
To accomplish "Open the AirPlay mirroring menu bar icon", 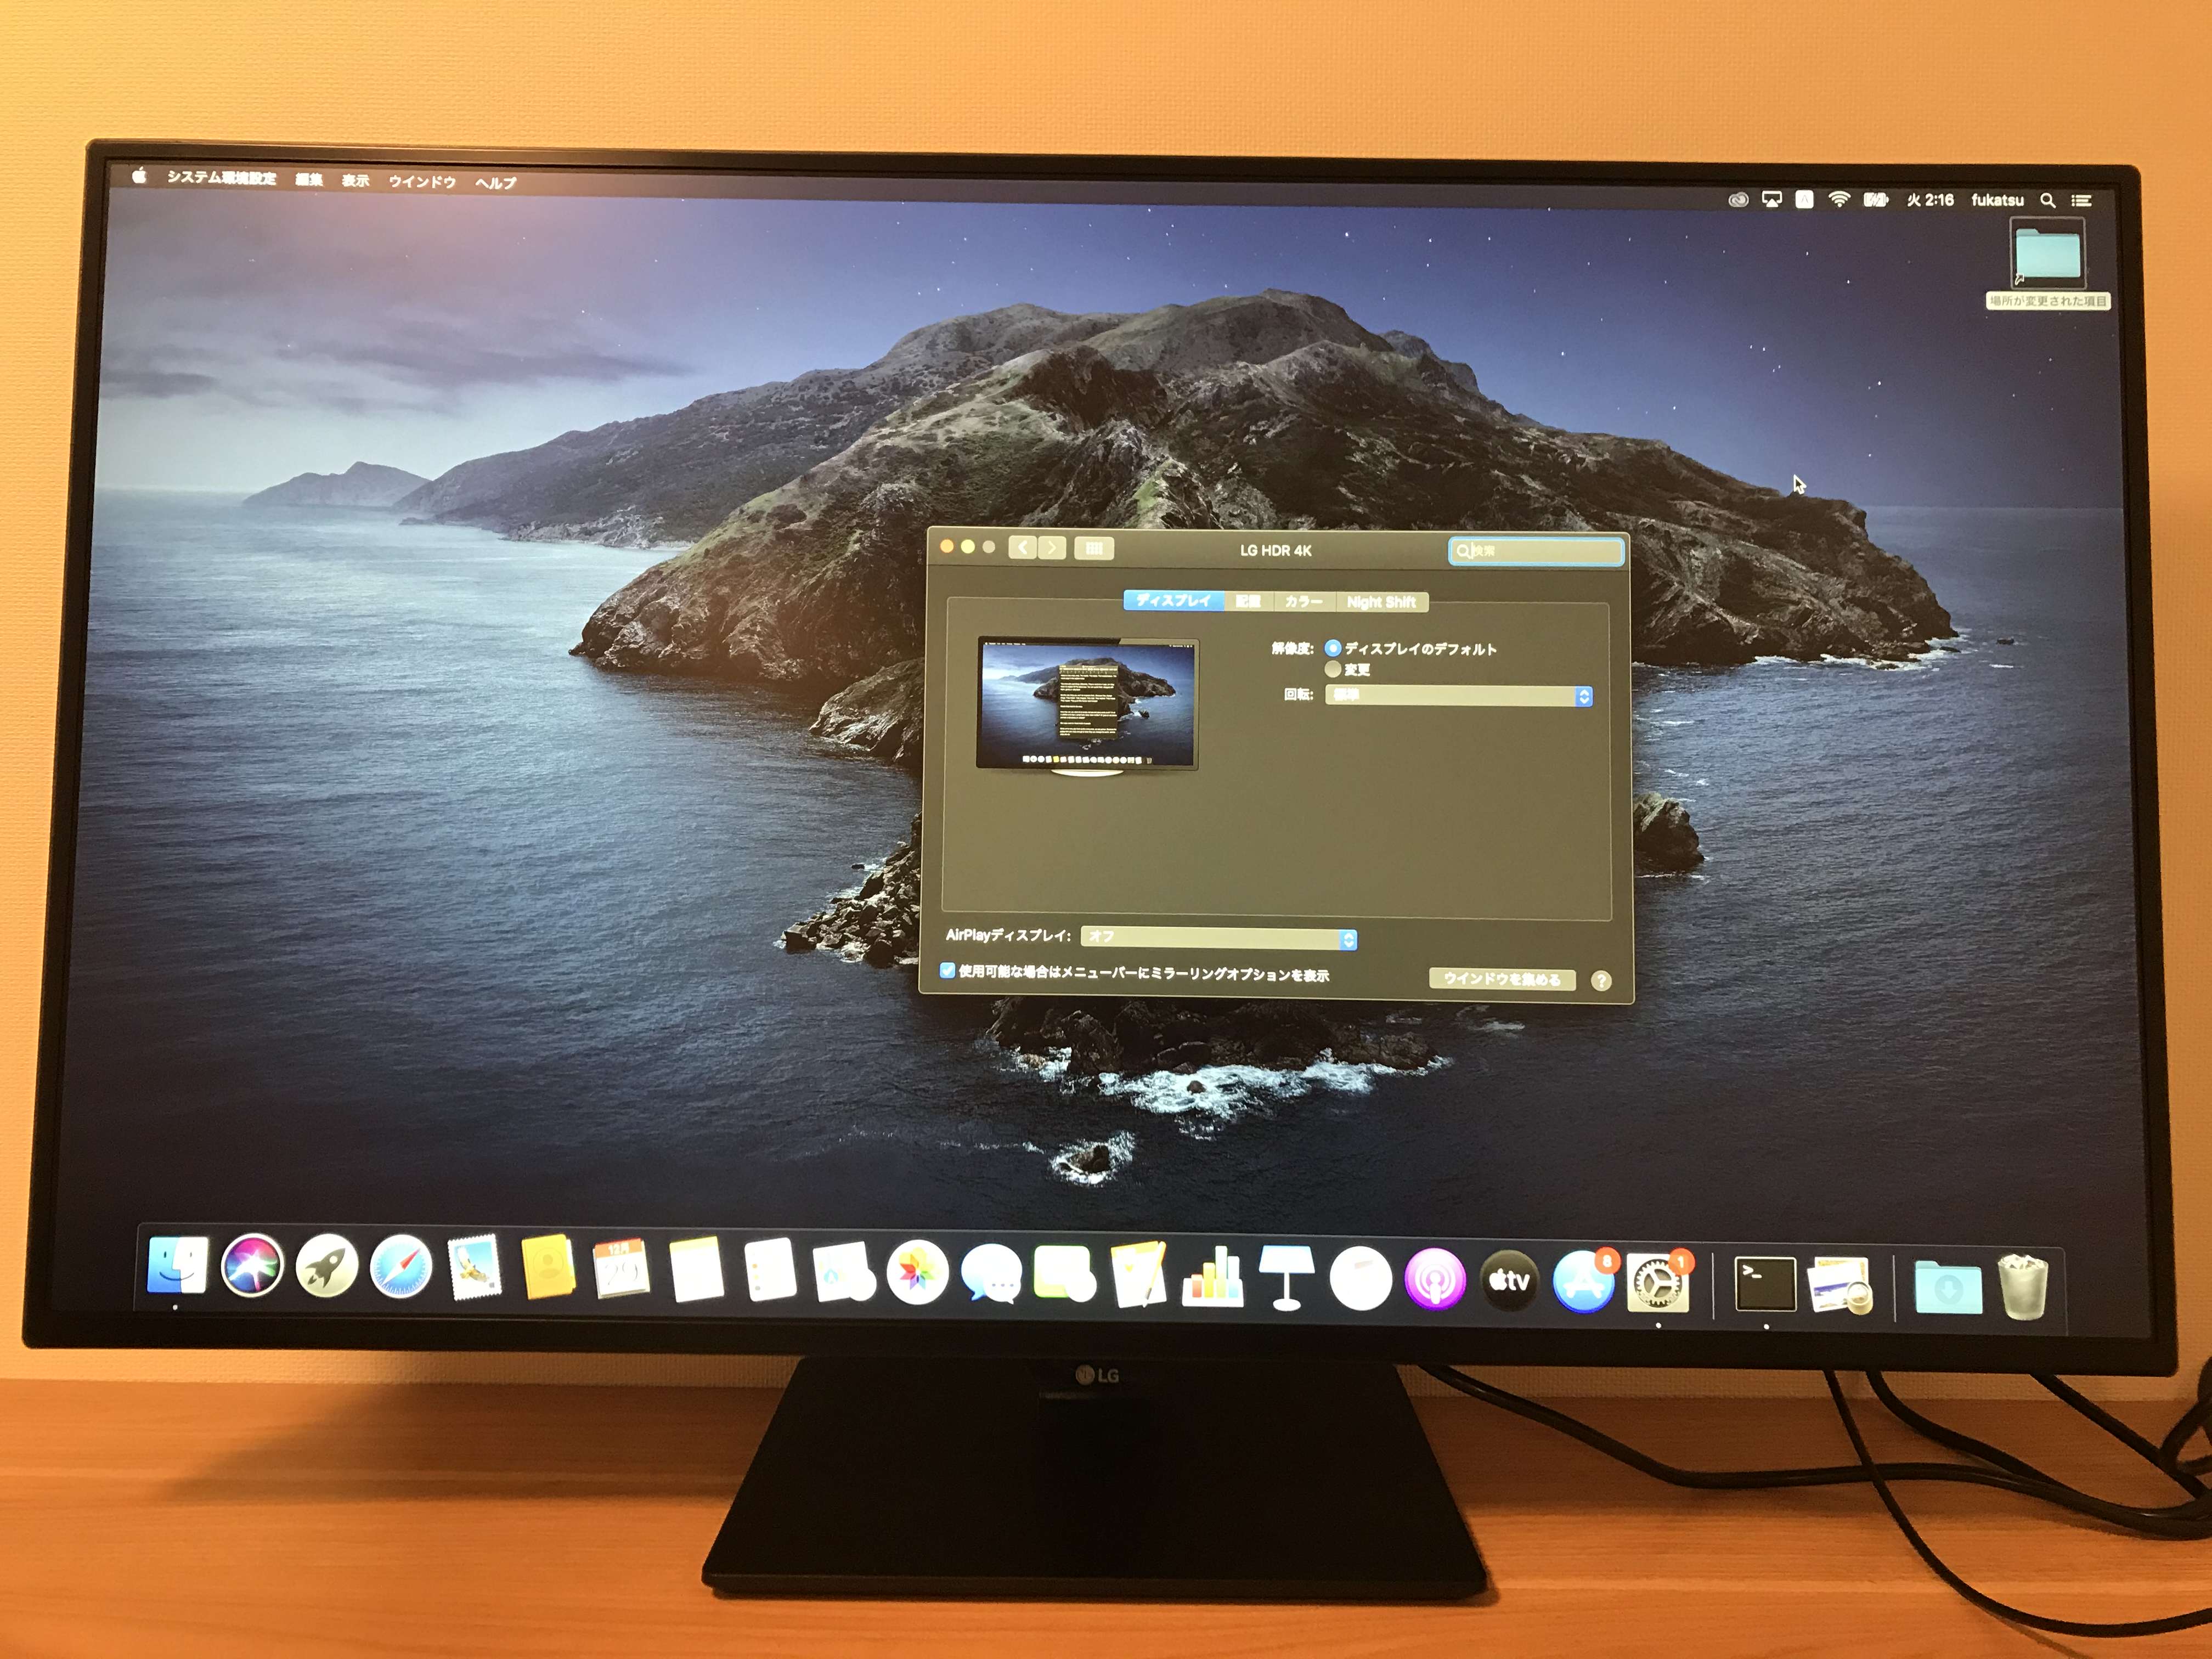I will [x=1771, y=200].
